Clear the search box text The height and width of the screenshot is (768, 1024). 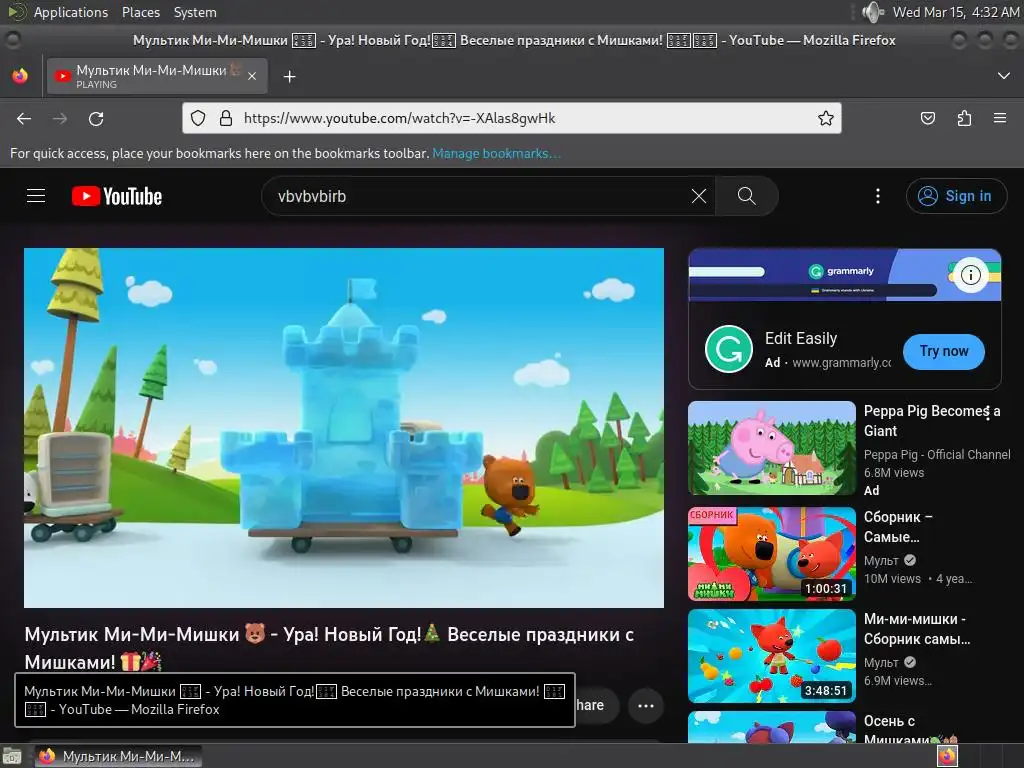[x=699, y=196]
